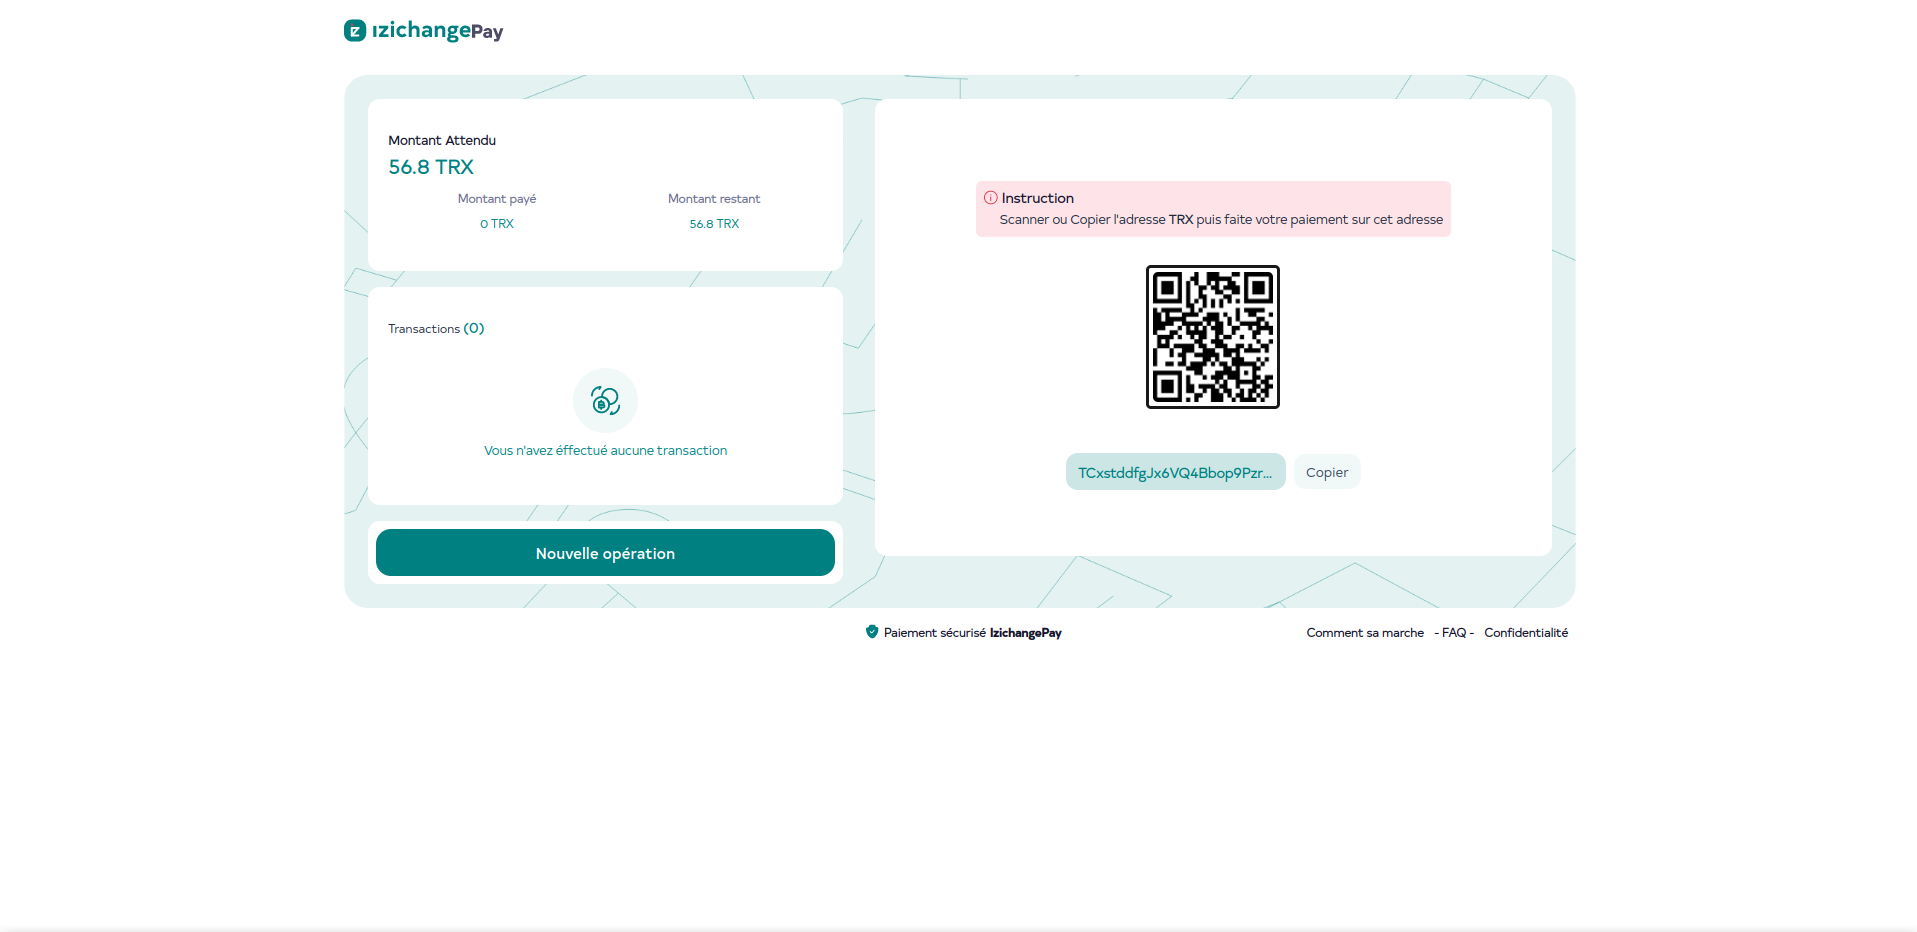Click the Montant payé label
Image resolution: width=1917 pixels, height=932 pixels.
point(497,199)
